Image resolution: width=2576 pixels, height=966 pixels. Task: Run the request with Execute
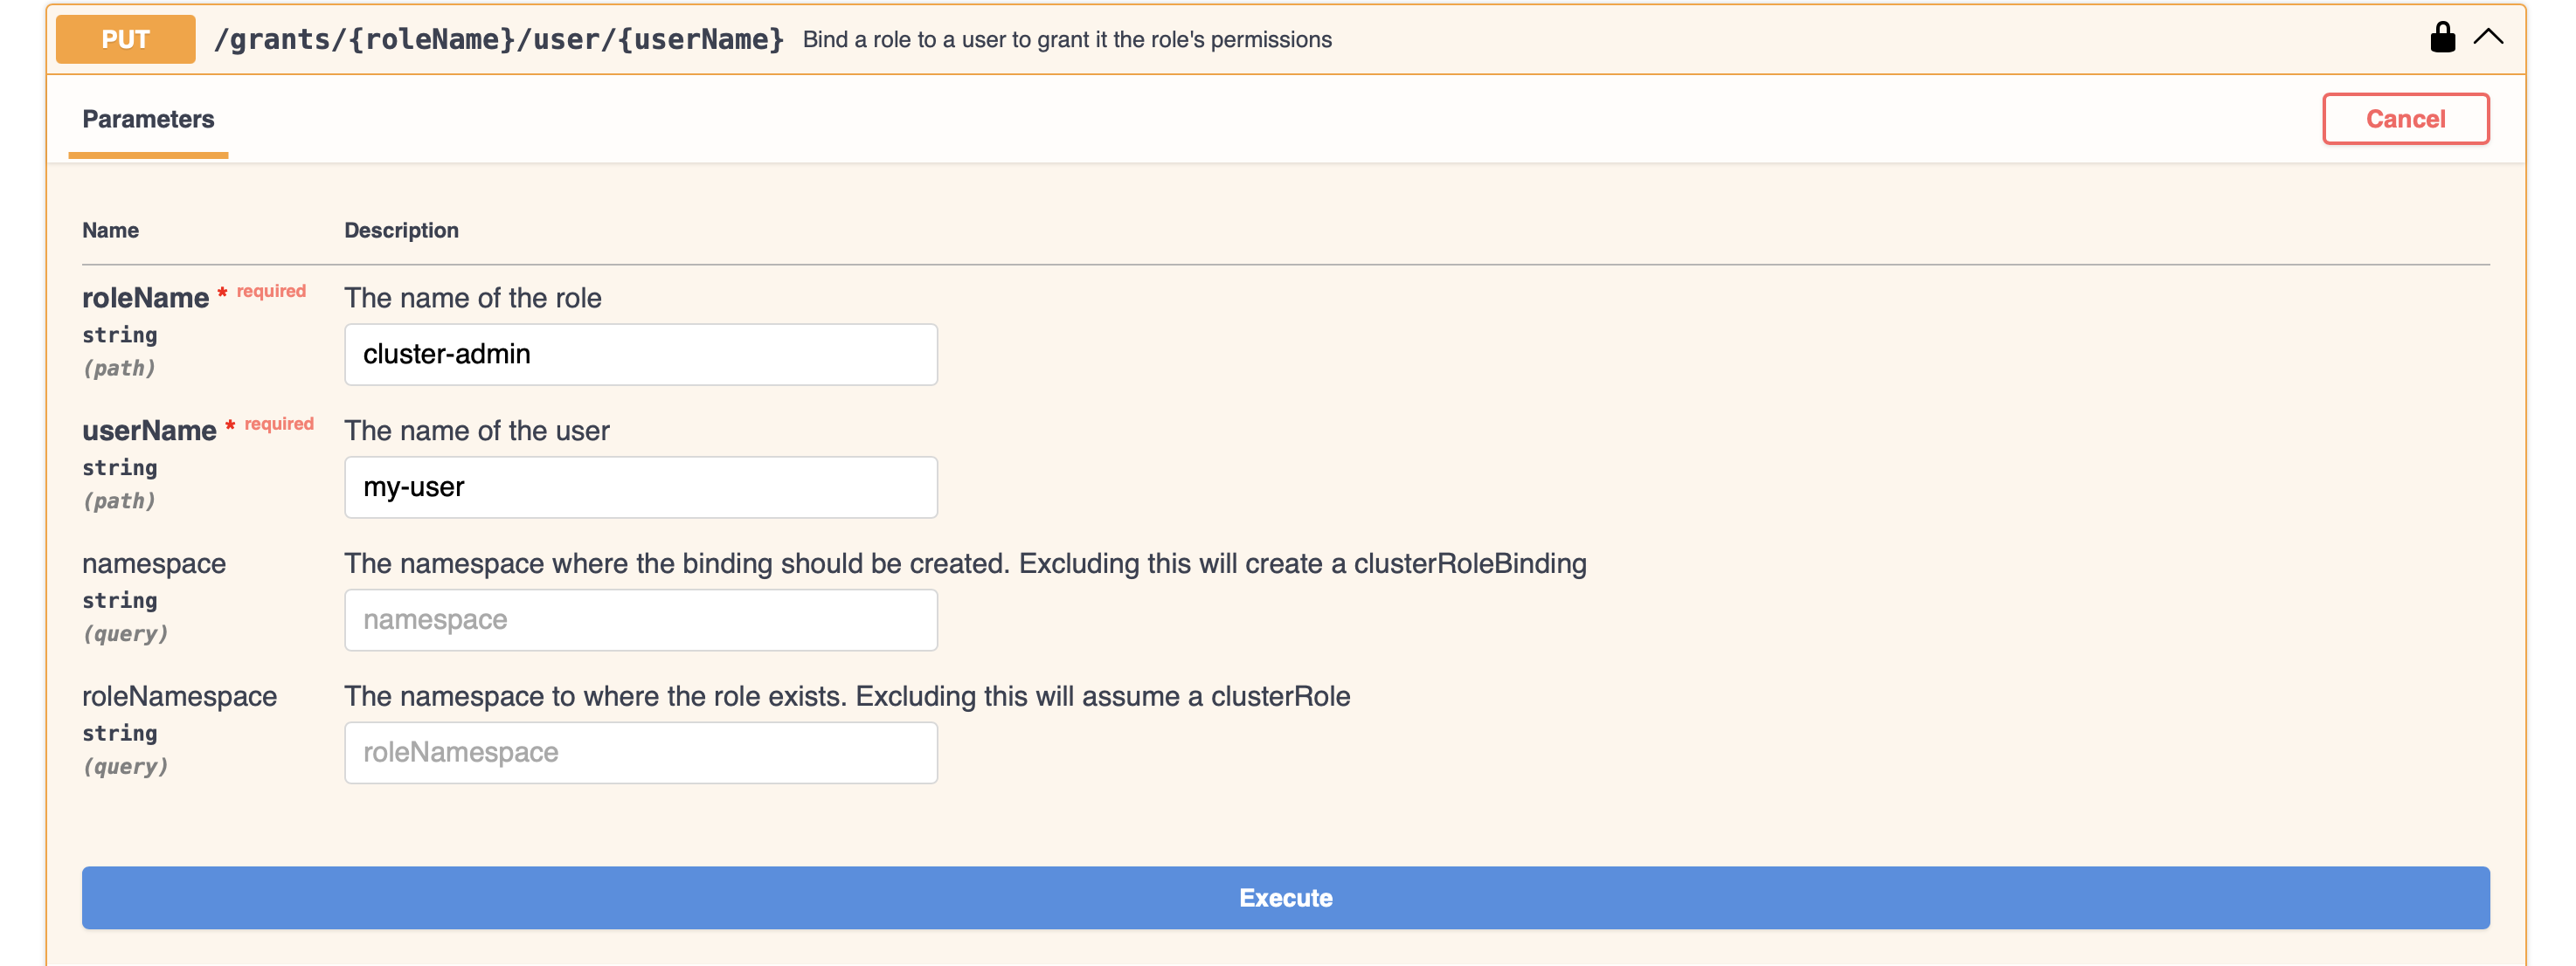1285,897
